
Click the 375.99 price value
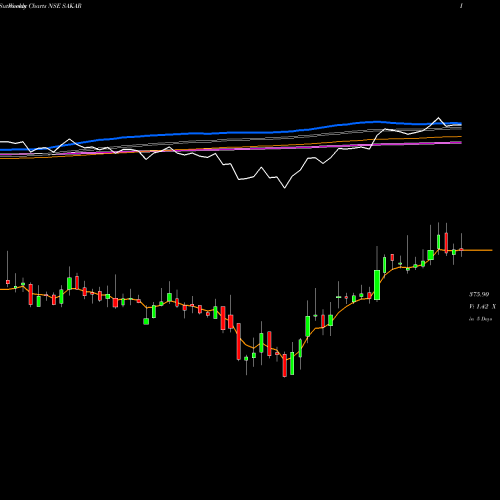click(x=479, y=295)
